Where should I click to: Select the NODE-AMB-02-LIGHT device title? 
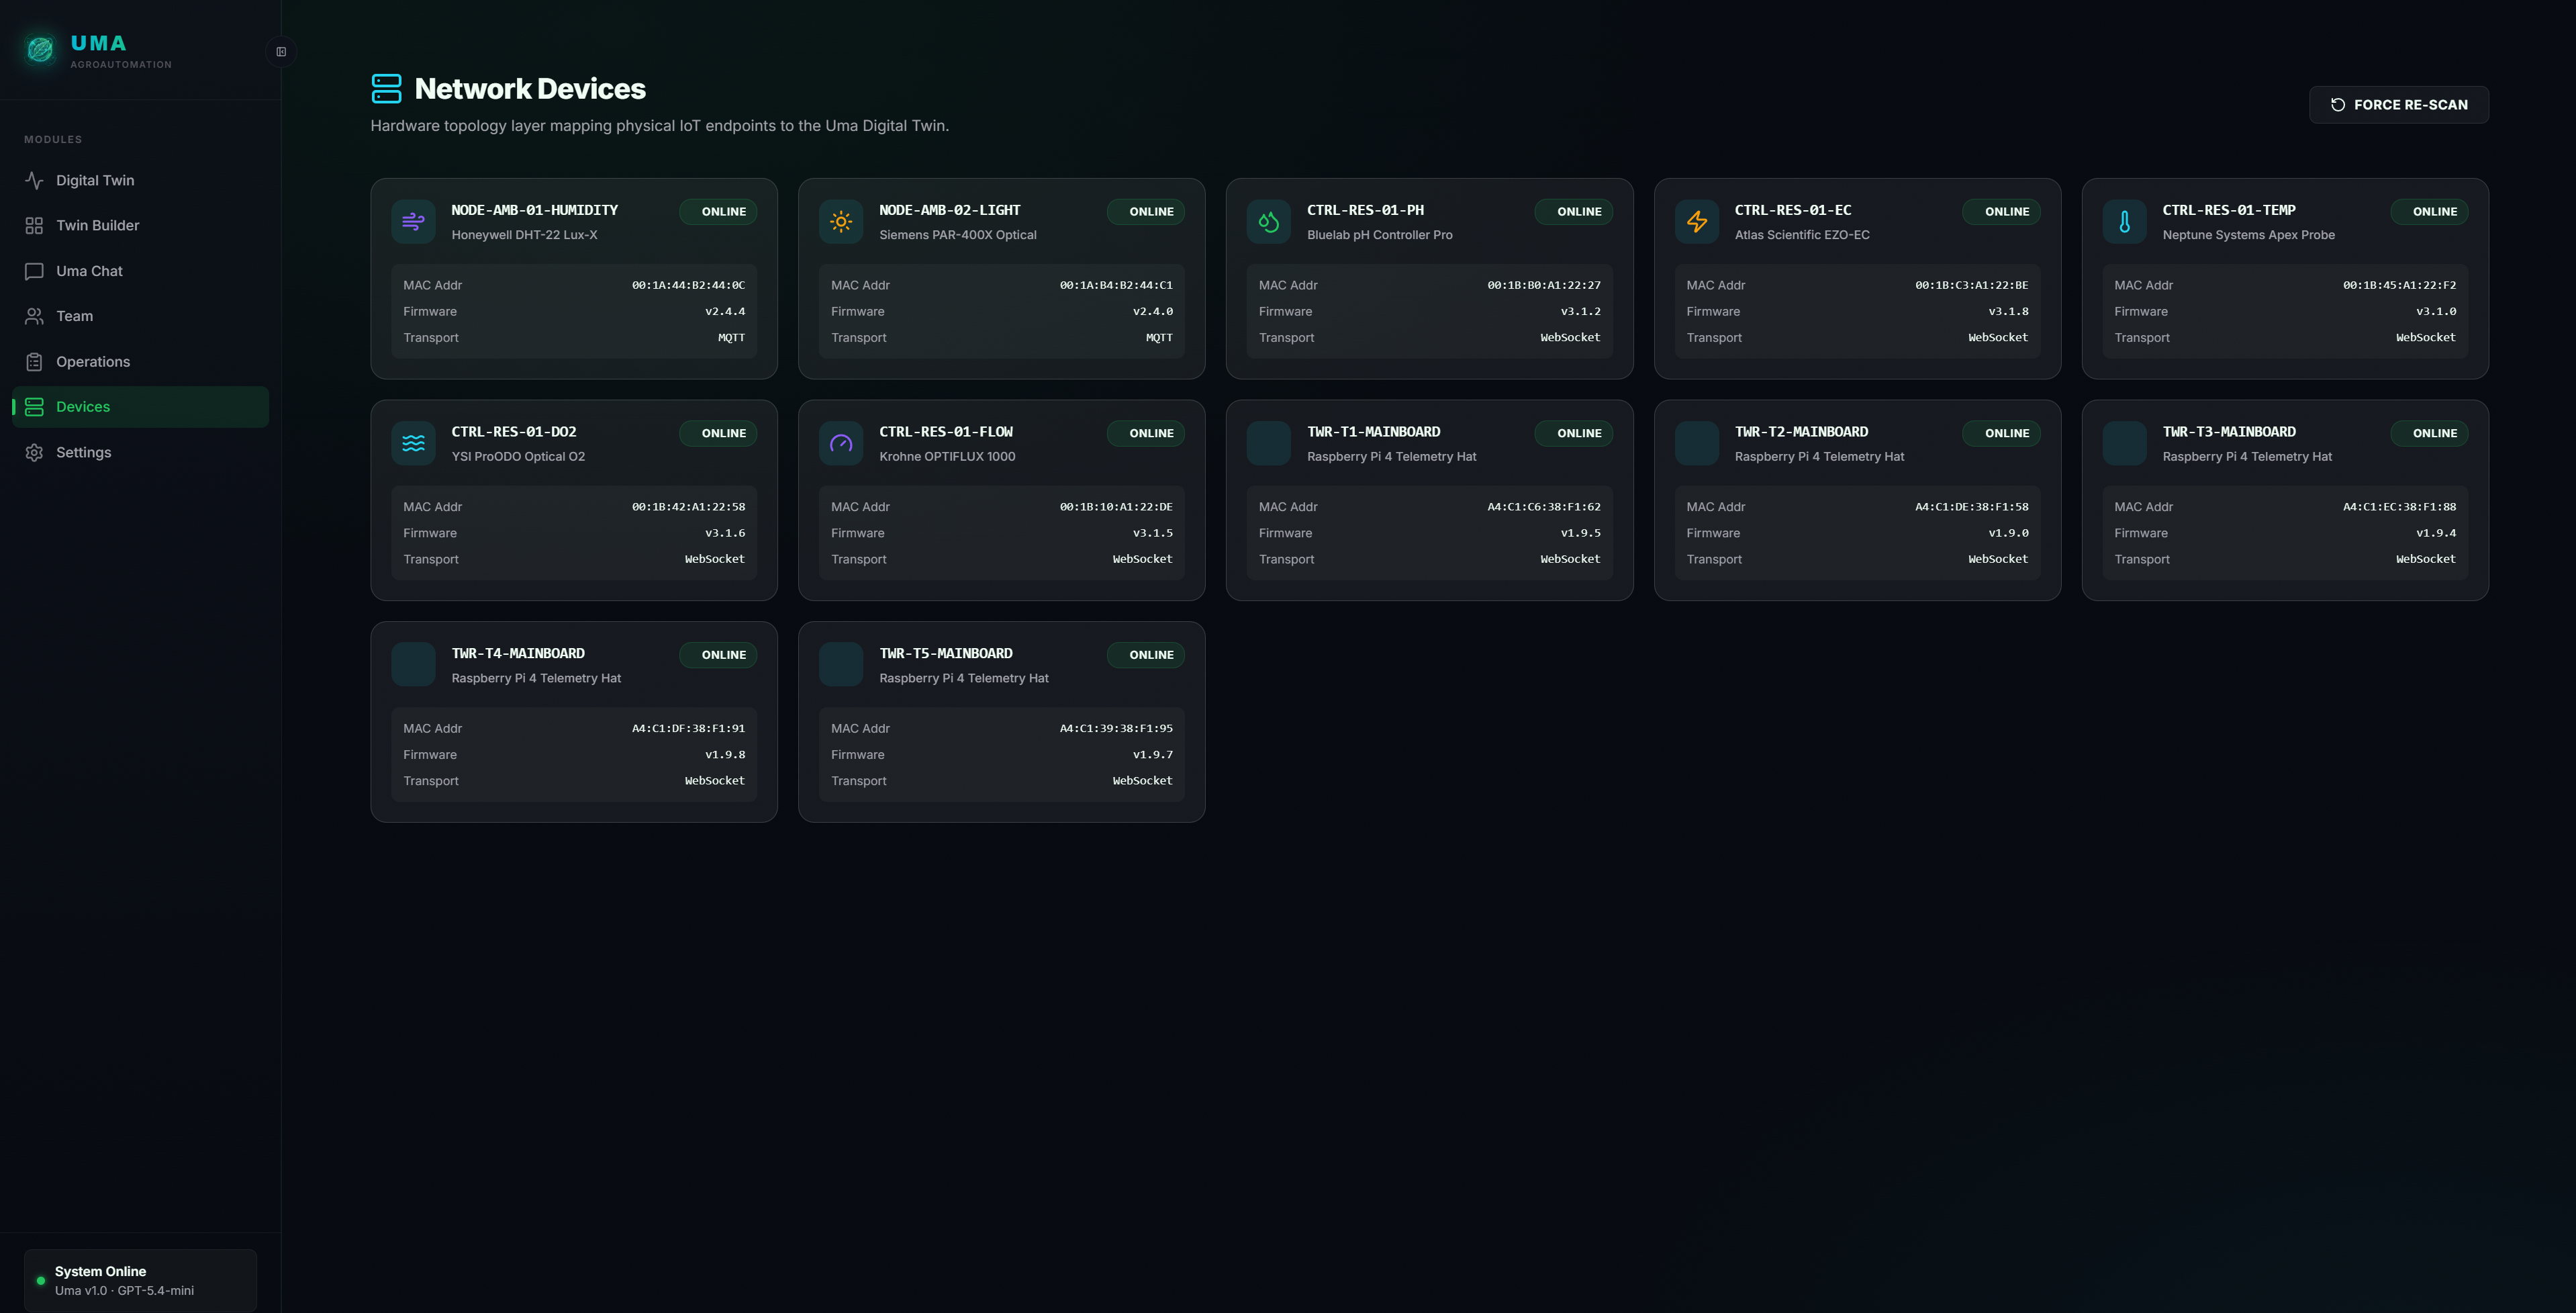(949, 210)
